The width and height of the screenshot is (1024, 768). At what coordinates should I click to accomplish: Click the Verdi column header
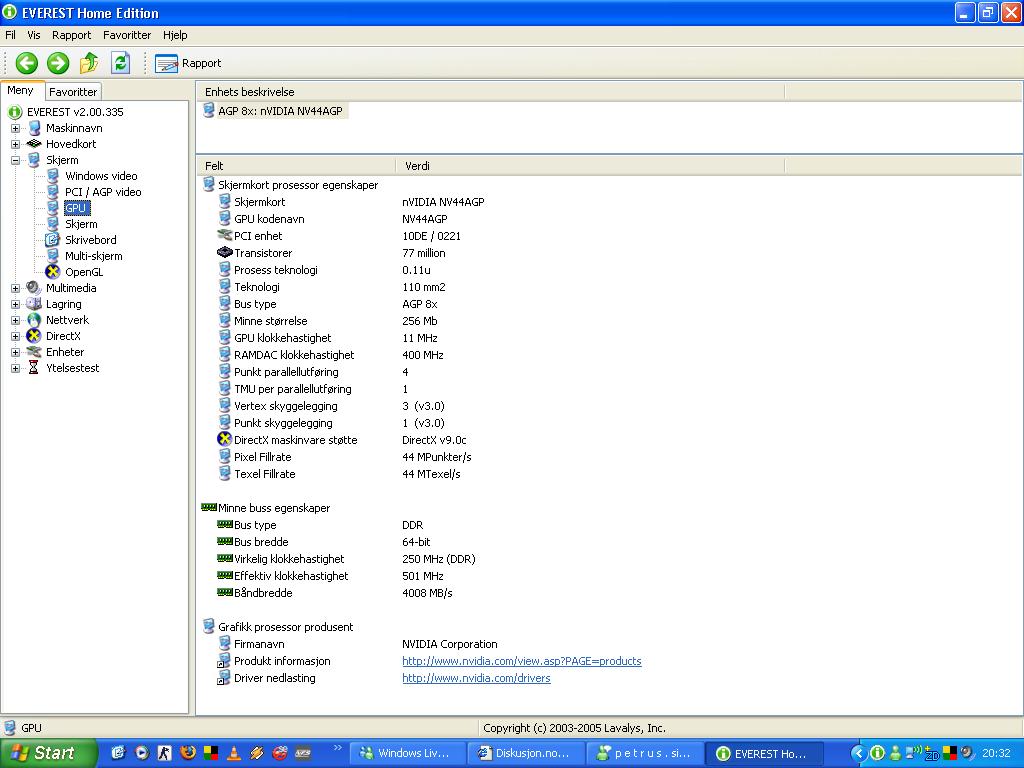[x=590, y=166]
